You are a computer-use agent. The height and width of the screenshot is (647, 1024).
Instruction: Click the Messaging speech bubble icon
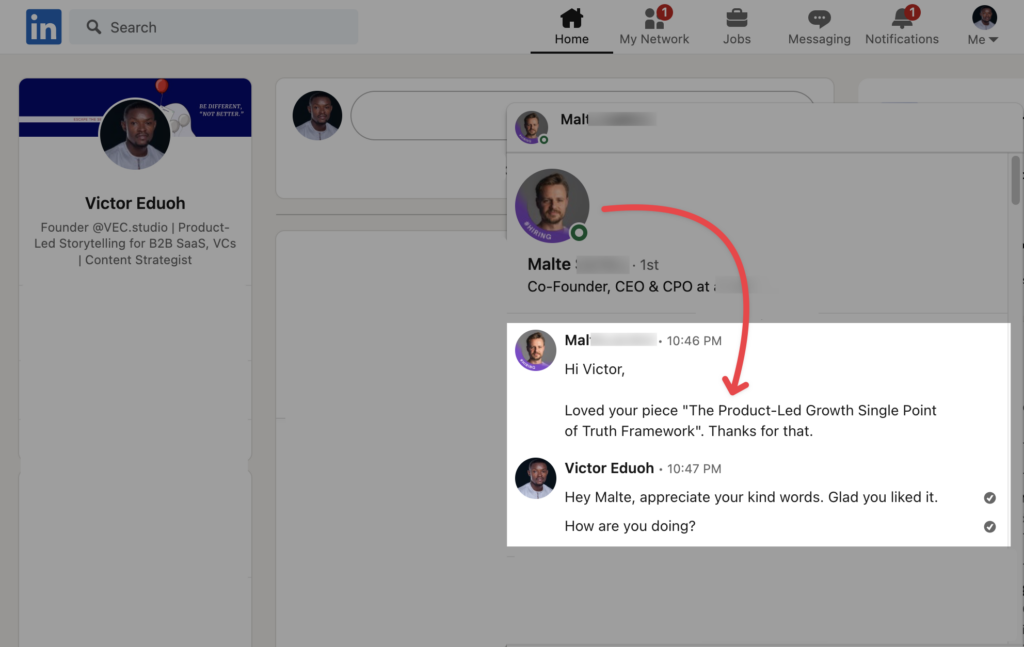click(819, 18)
